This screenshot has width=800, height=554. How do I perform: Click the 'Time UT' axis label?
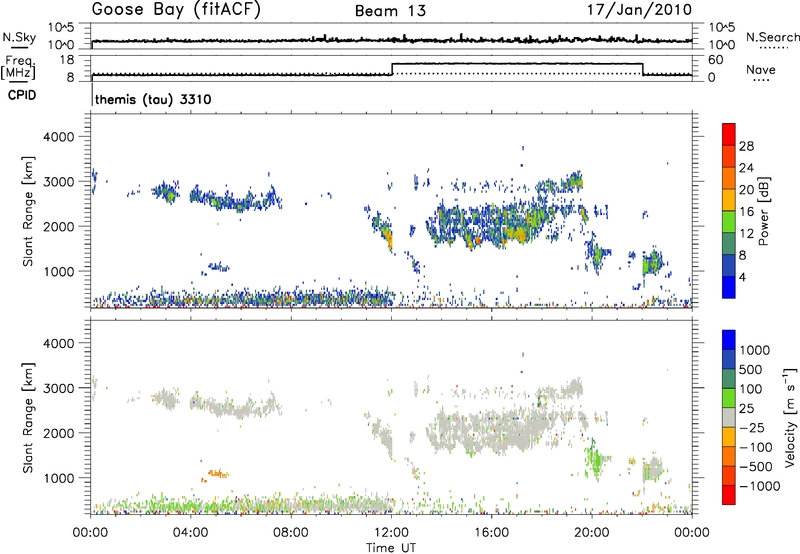tap(391, 547)
